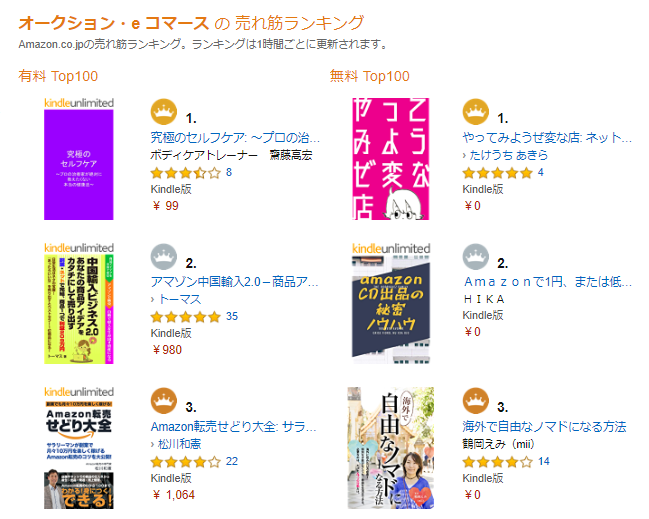Screen dimensions: 649x519
Task: Click the bronze crown rank 3 badge in paid list
Action: coord(162,401)
